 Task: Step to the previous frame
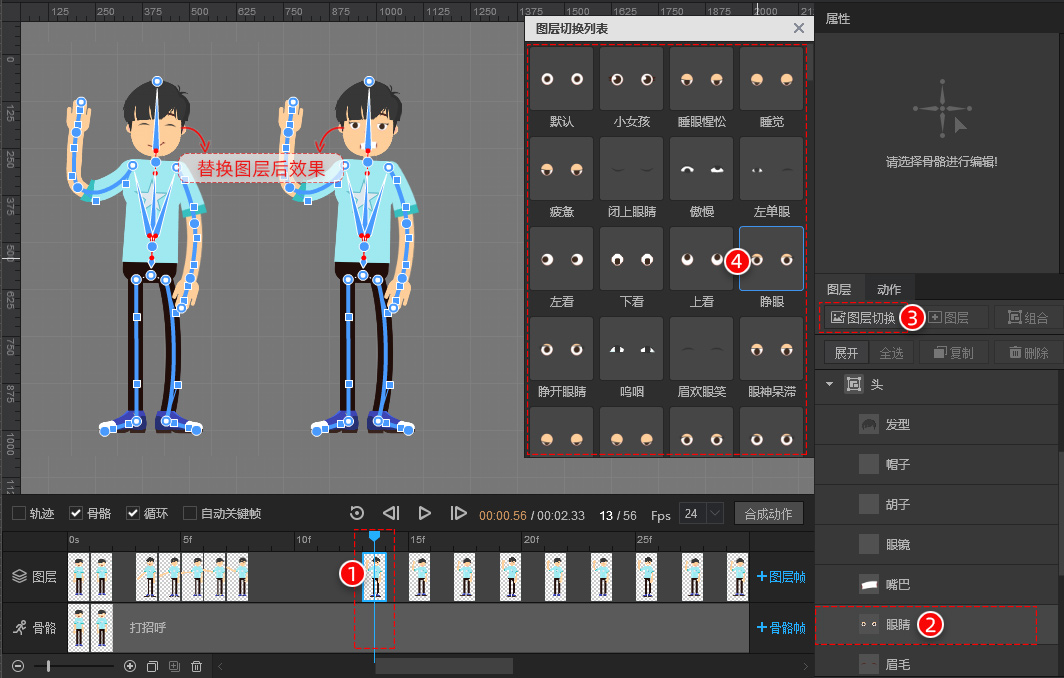(x=391, y=513)
